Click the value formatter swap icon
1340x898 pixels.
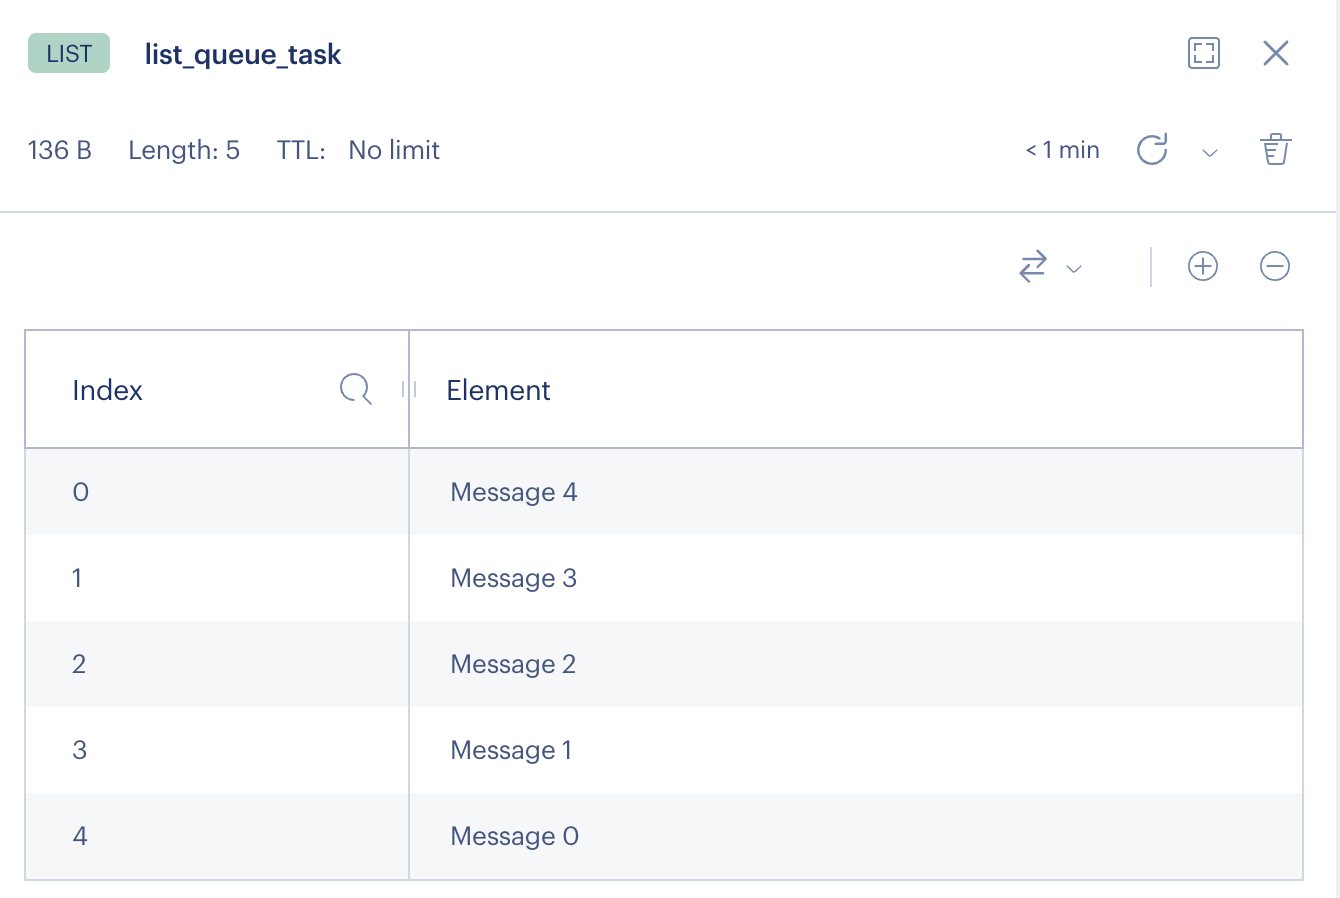pos(1033,267)
